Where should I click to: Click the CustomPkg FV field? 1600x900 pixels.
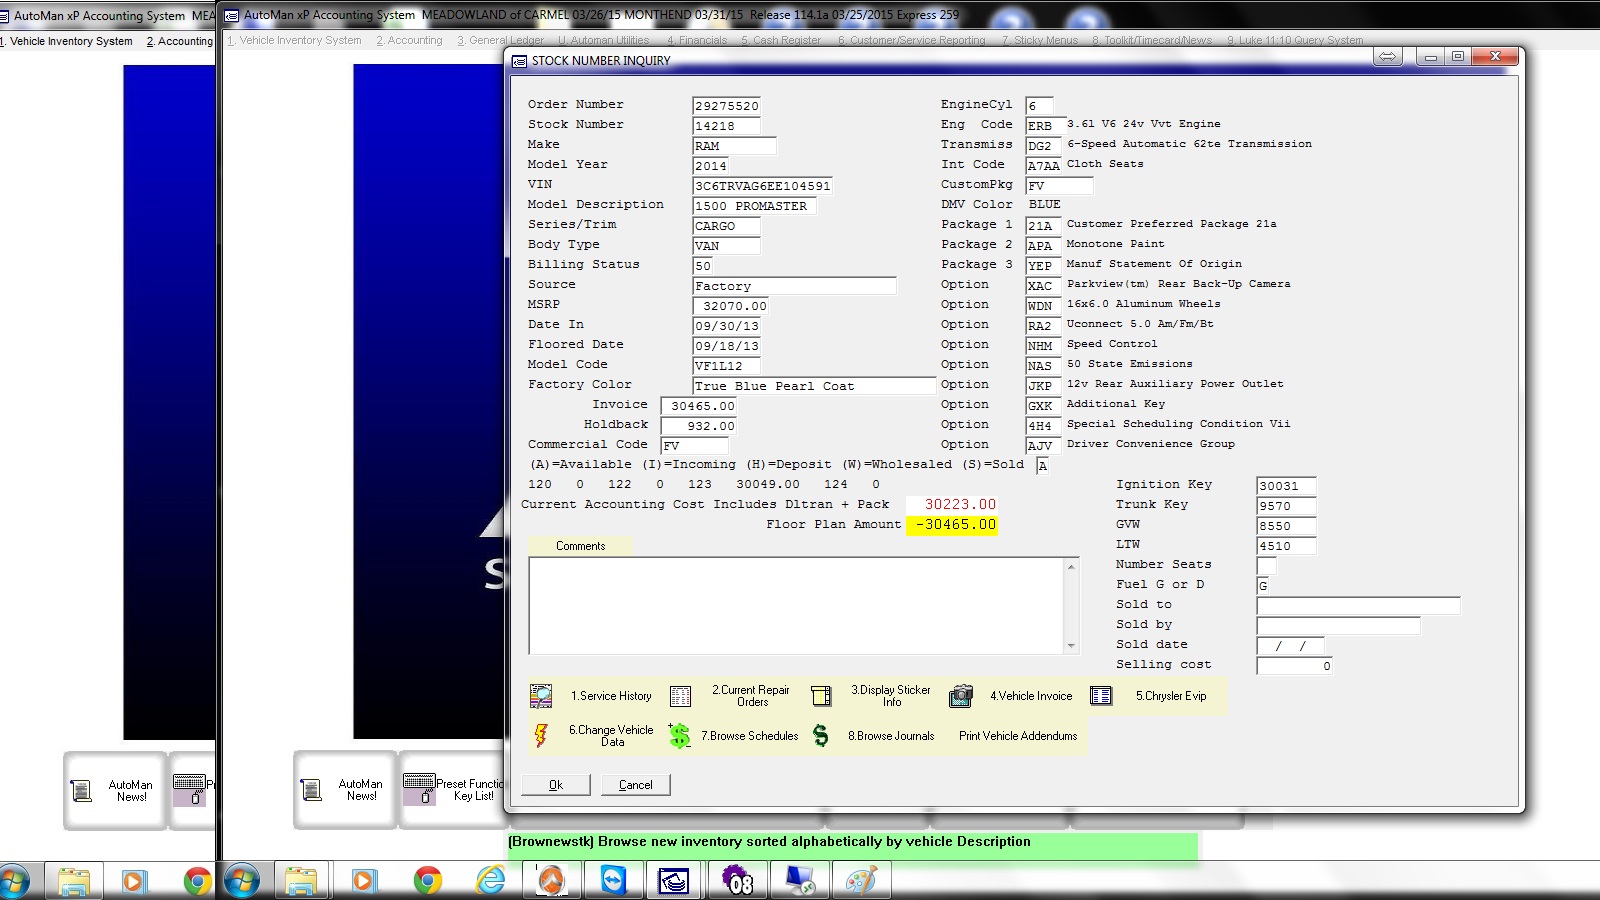(1059, 185)
